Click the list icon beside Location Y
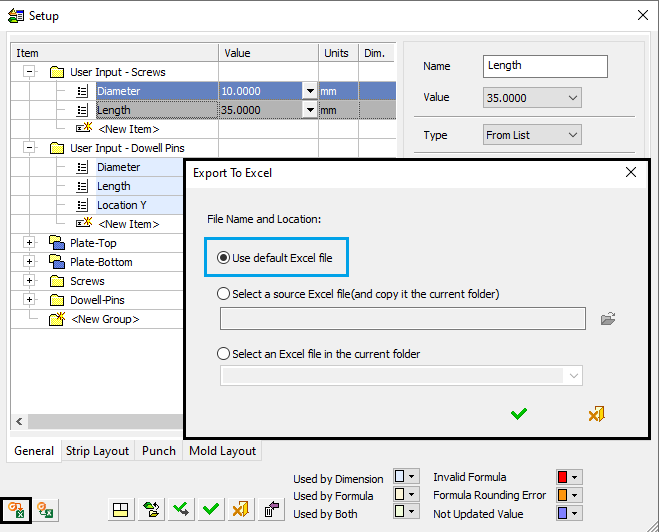Screen dimensions: 659x532 [x=82, y=205]
